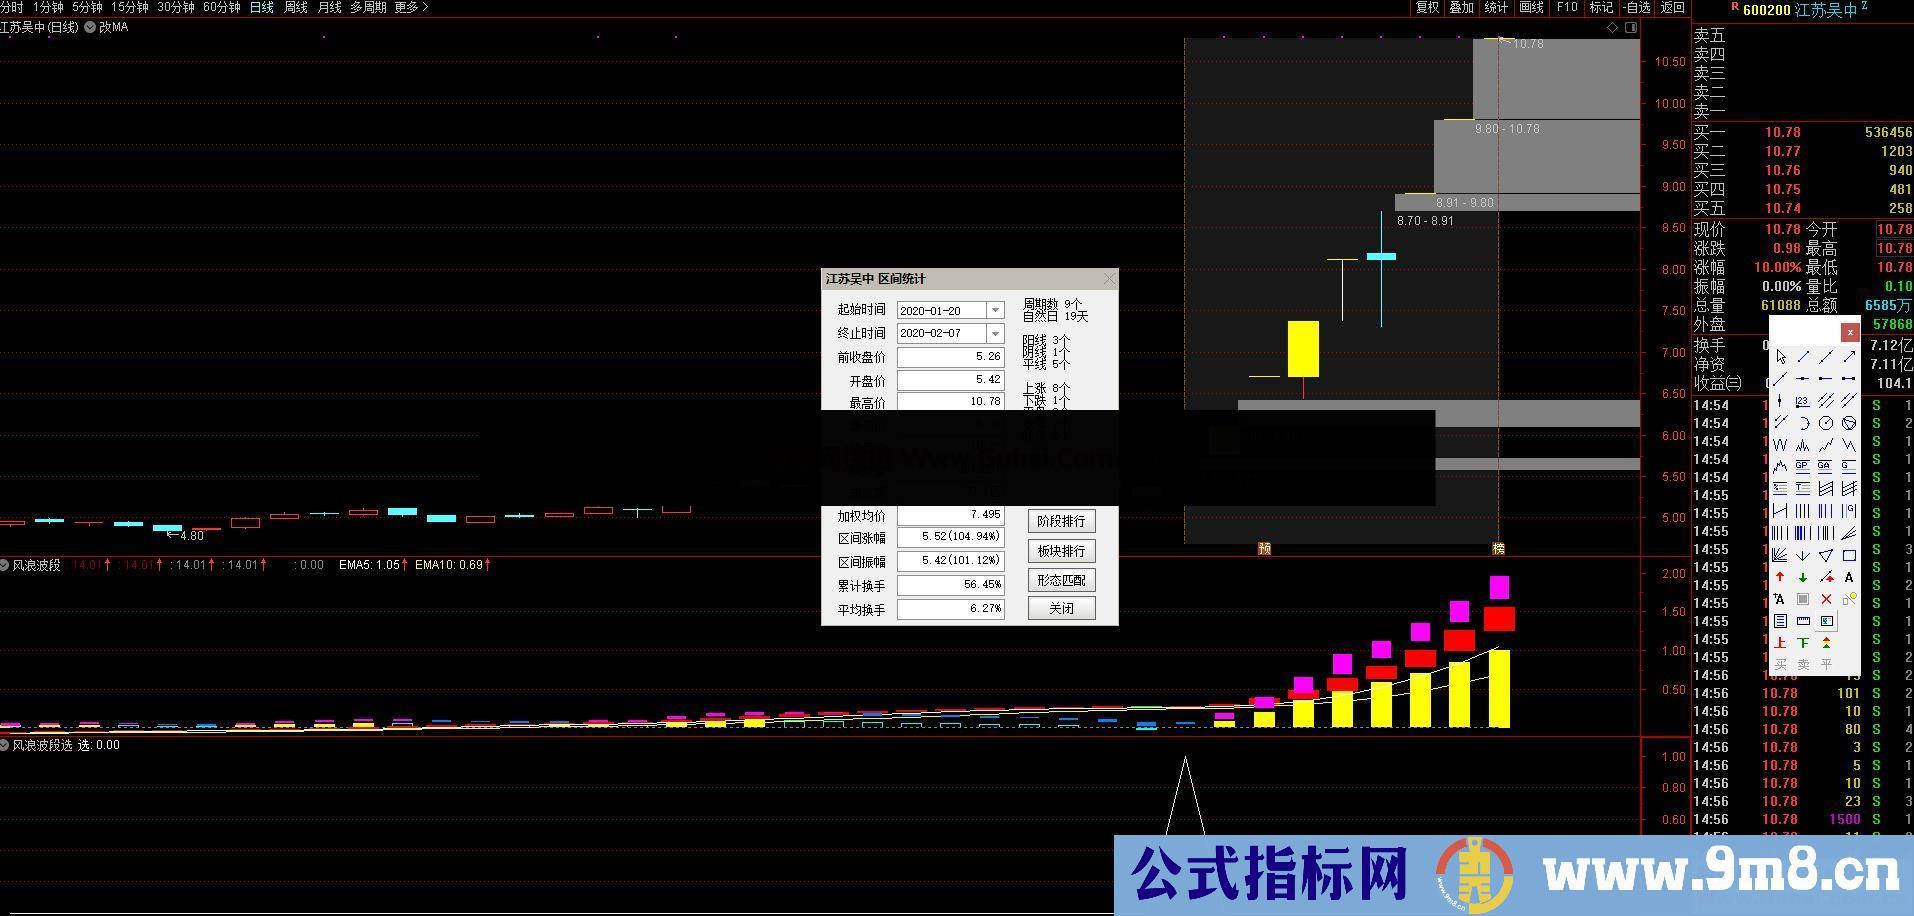The width and height of the screenshot is (1914, 916).
Task: Click the 开盘价 value field
Action: point(951,381)
